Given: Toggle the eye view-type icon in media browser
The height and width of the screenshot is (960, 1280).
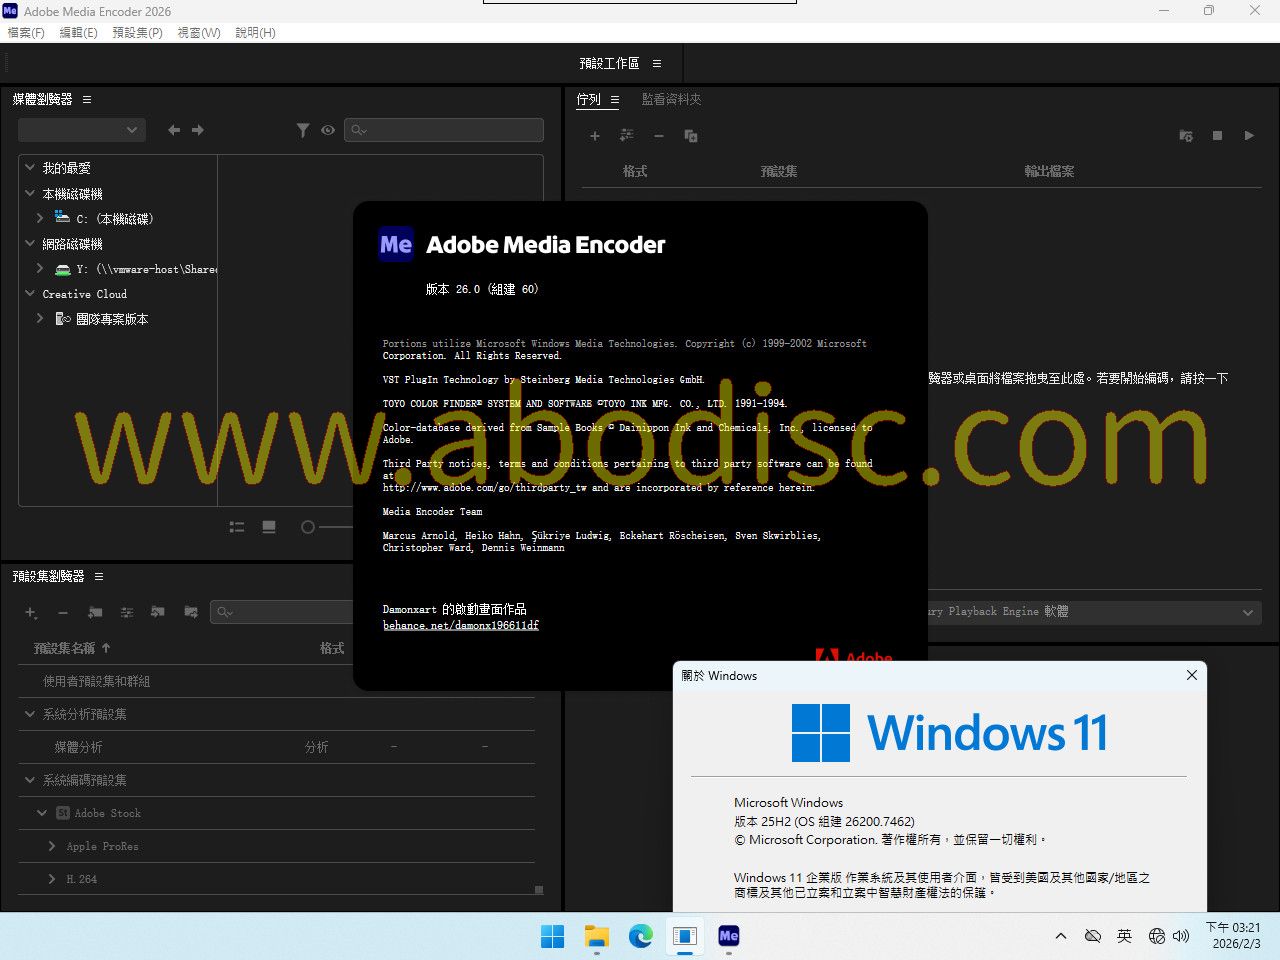Looking at the screenshot, I should [x=328, y=130].
